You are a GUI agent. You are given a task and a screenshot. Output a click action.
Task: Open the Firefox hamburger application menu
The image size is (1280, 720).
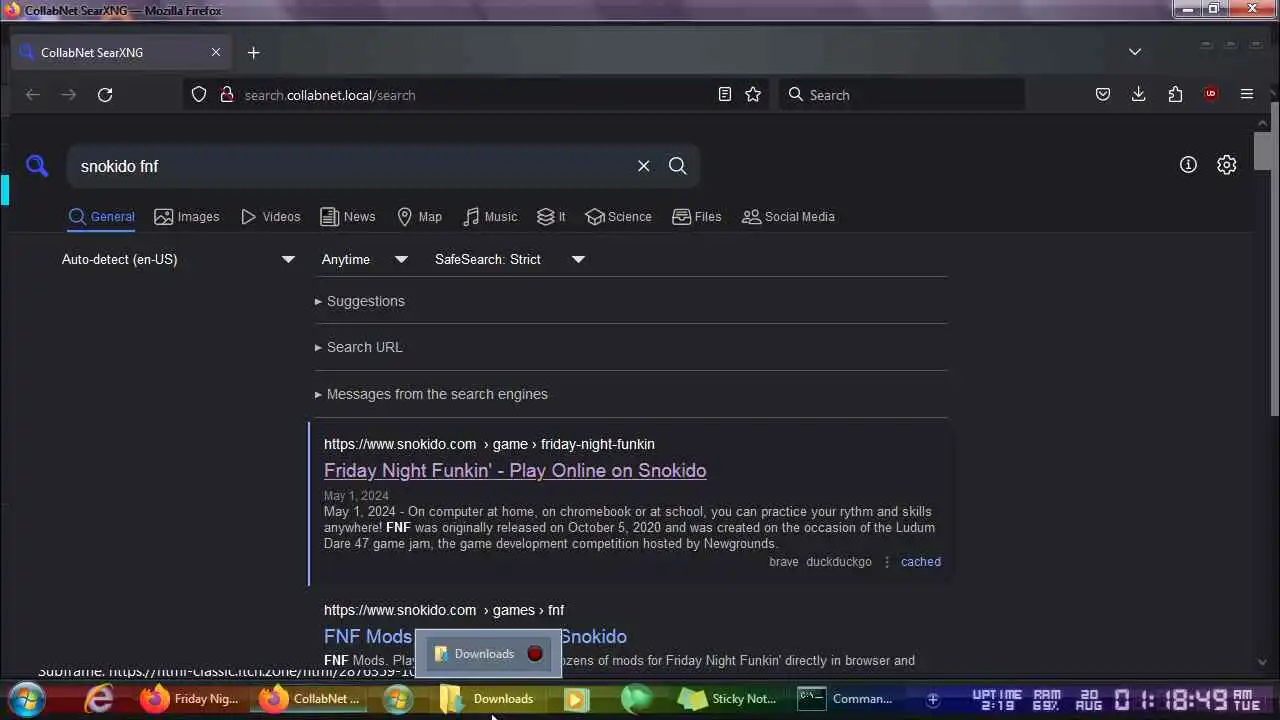(x=1247, y=95)
